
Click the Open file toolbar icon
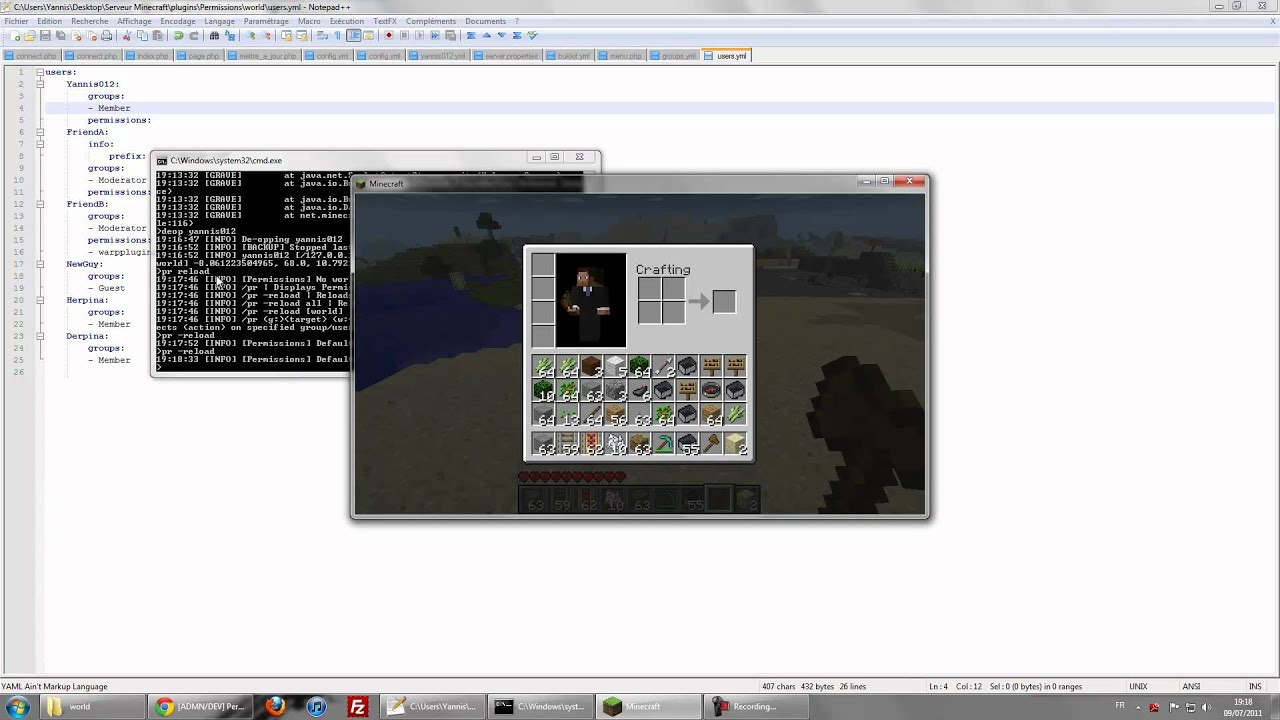30,36
